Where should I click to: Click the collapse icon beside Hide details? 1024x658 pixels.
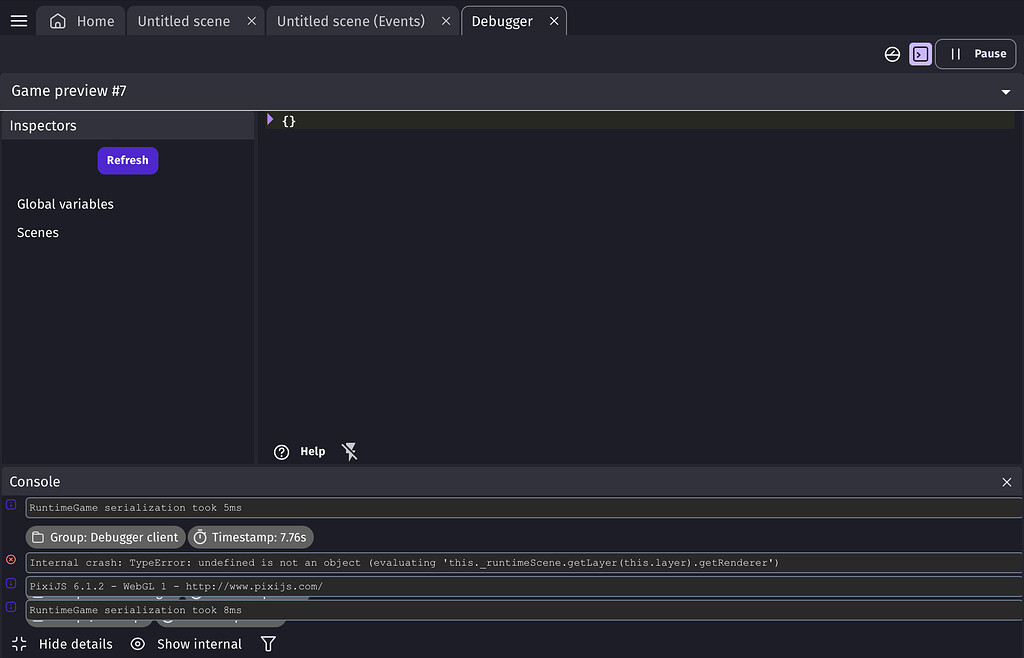[x=19, y=644]
